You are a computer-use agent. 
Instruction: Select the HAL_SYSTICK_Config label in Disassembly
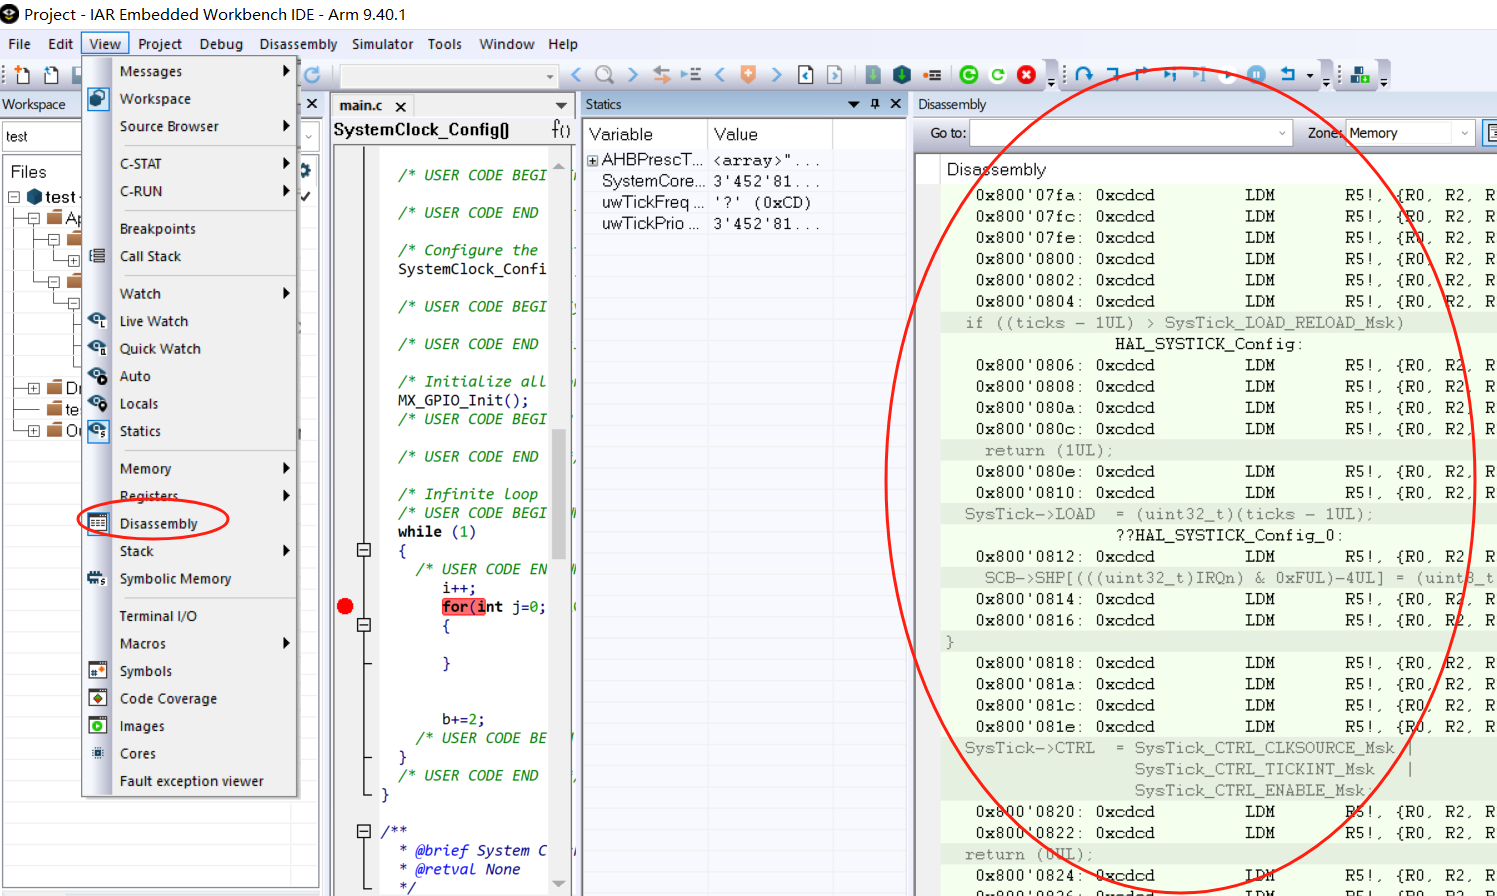coord(1209,344)
